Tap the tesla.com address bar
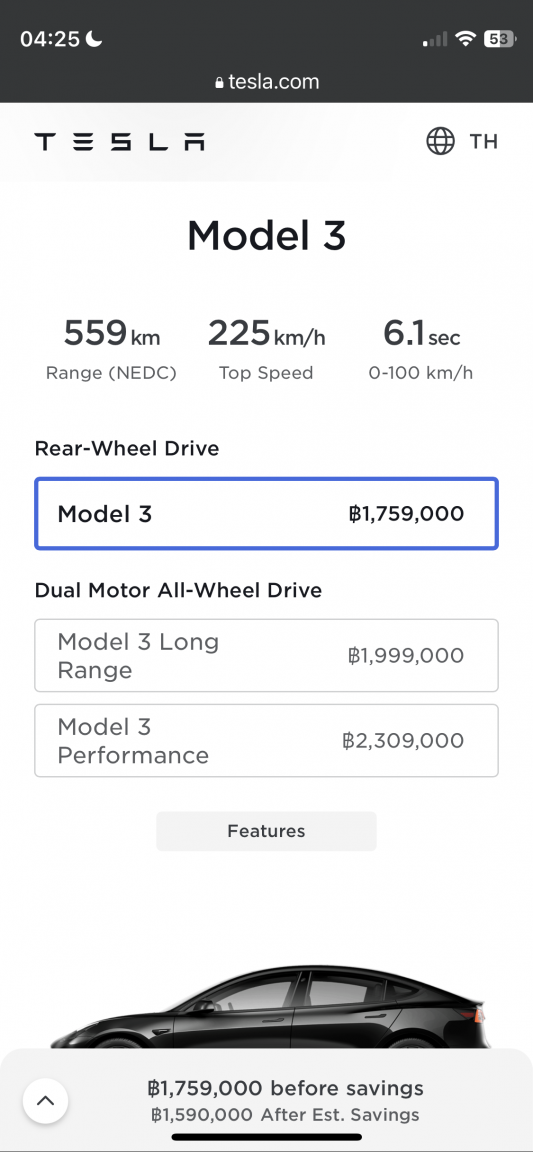The width and height of the screenshot is (533, 1152). coord(266,82)
